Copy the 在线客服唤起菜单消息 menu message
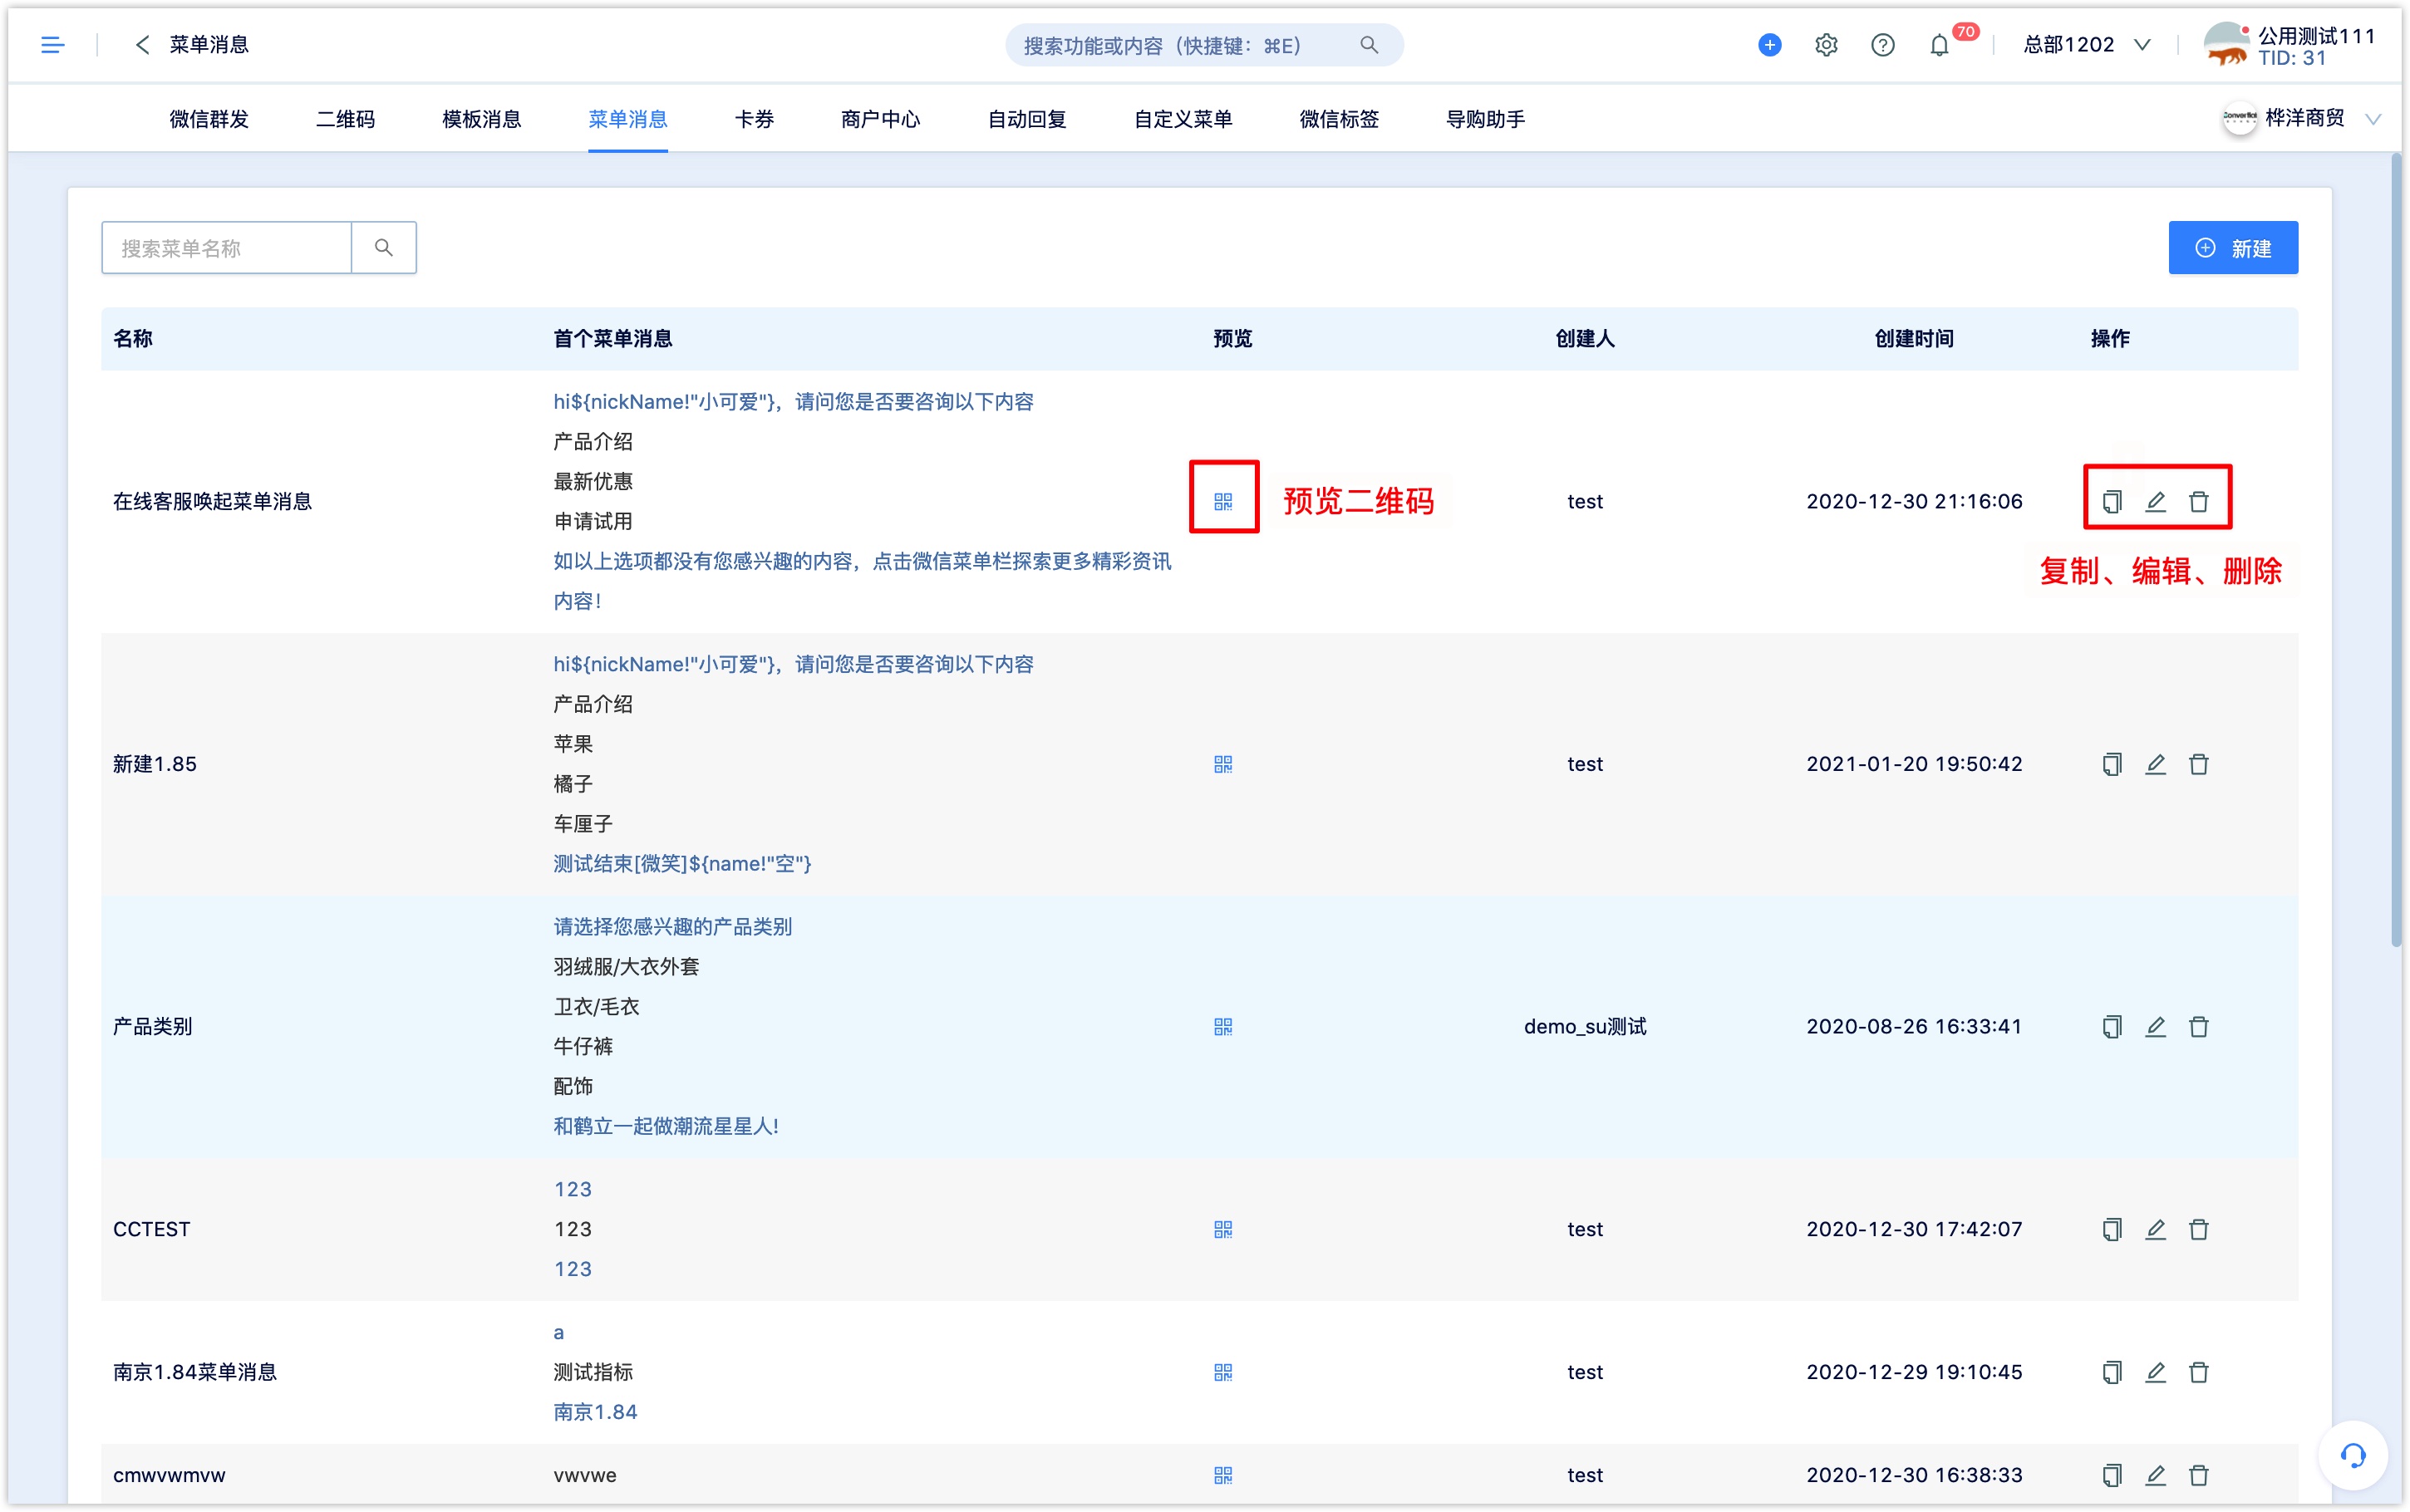This screenshot has width=2410, height=1512. (x=2111, y=501)
